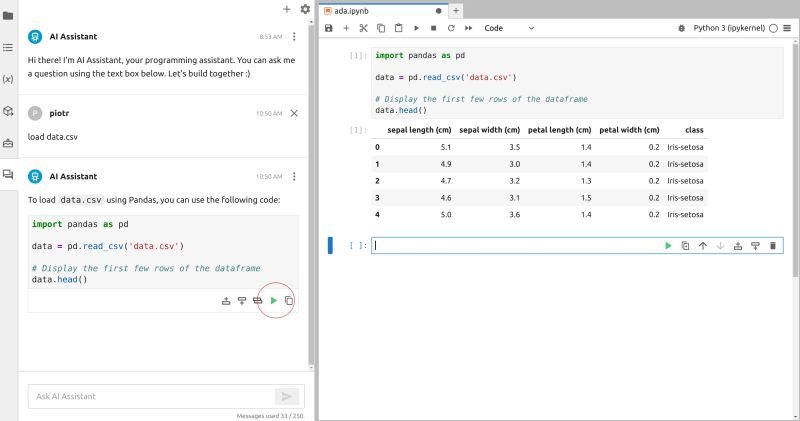
Task: Focus the Ask AI Assistant text box
Action: pyautogui.click(x=153, y=397)
